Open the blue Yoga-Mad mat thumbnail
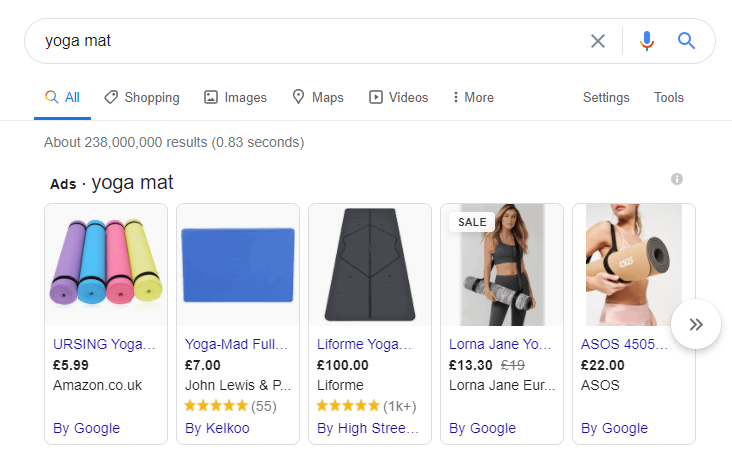 coord(238,265)
